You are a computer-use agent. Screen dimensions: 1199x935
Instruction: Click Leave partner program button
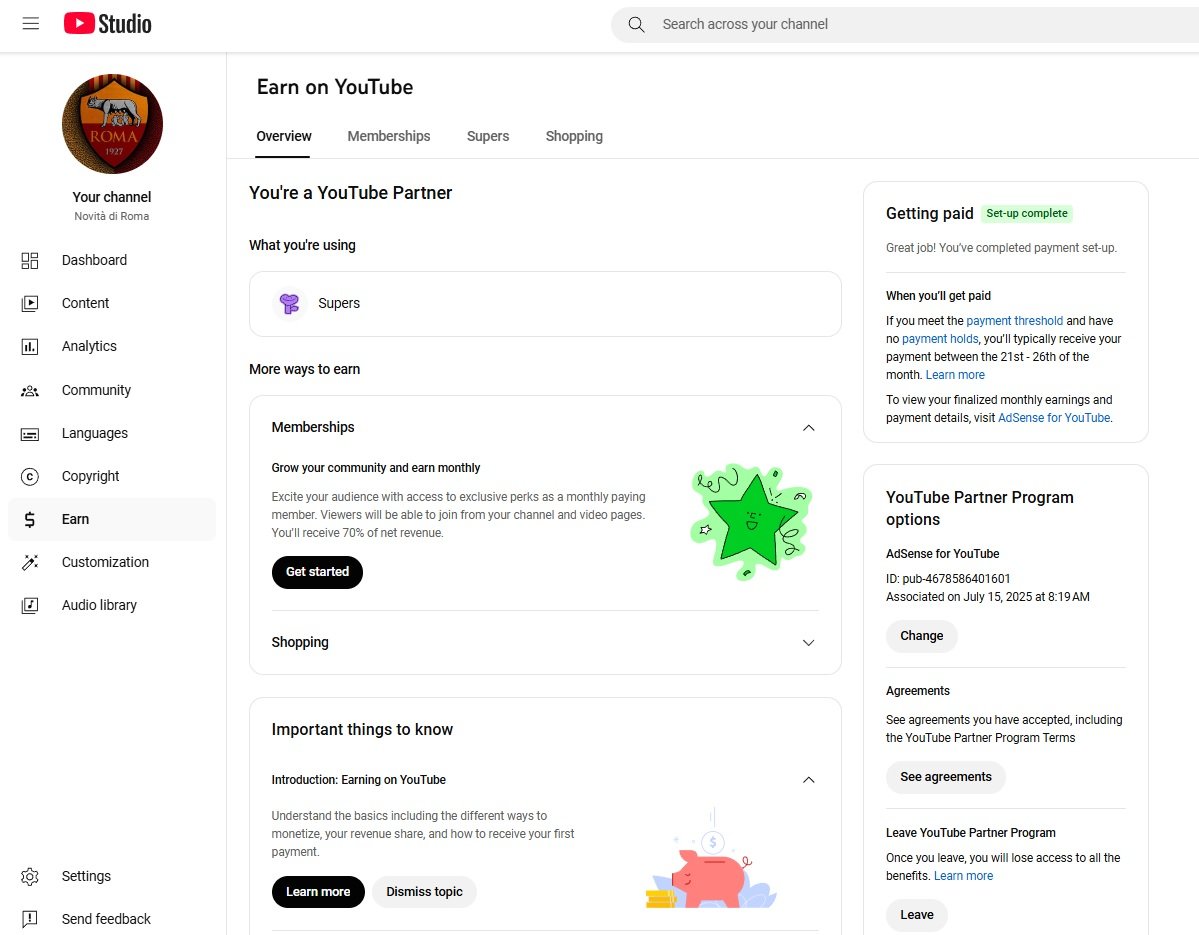tap(917, 915)
